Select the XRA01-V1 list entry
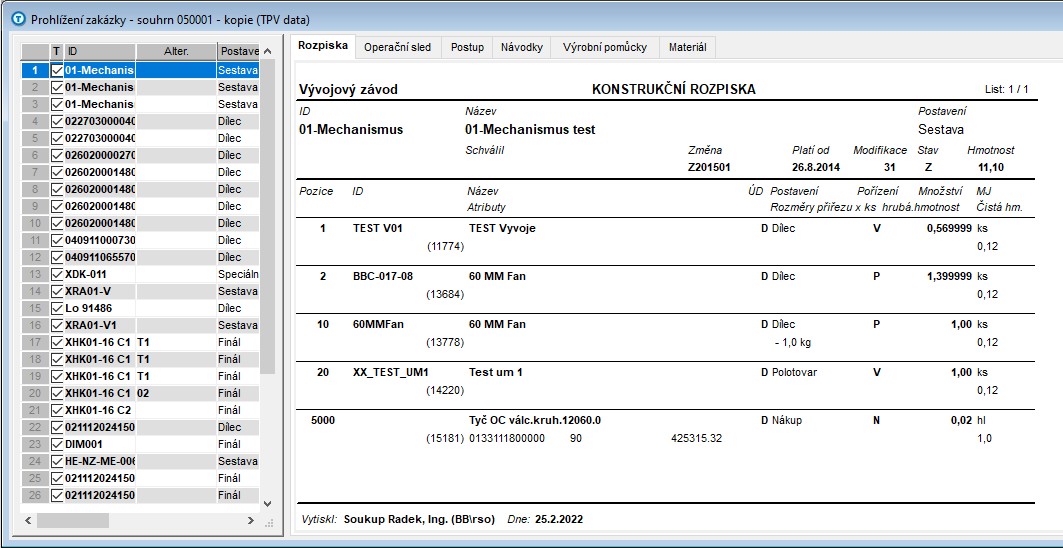The height and width of the screenshot is (548, 1063). click(140, 325)
